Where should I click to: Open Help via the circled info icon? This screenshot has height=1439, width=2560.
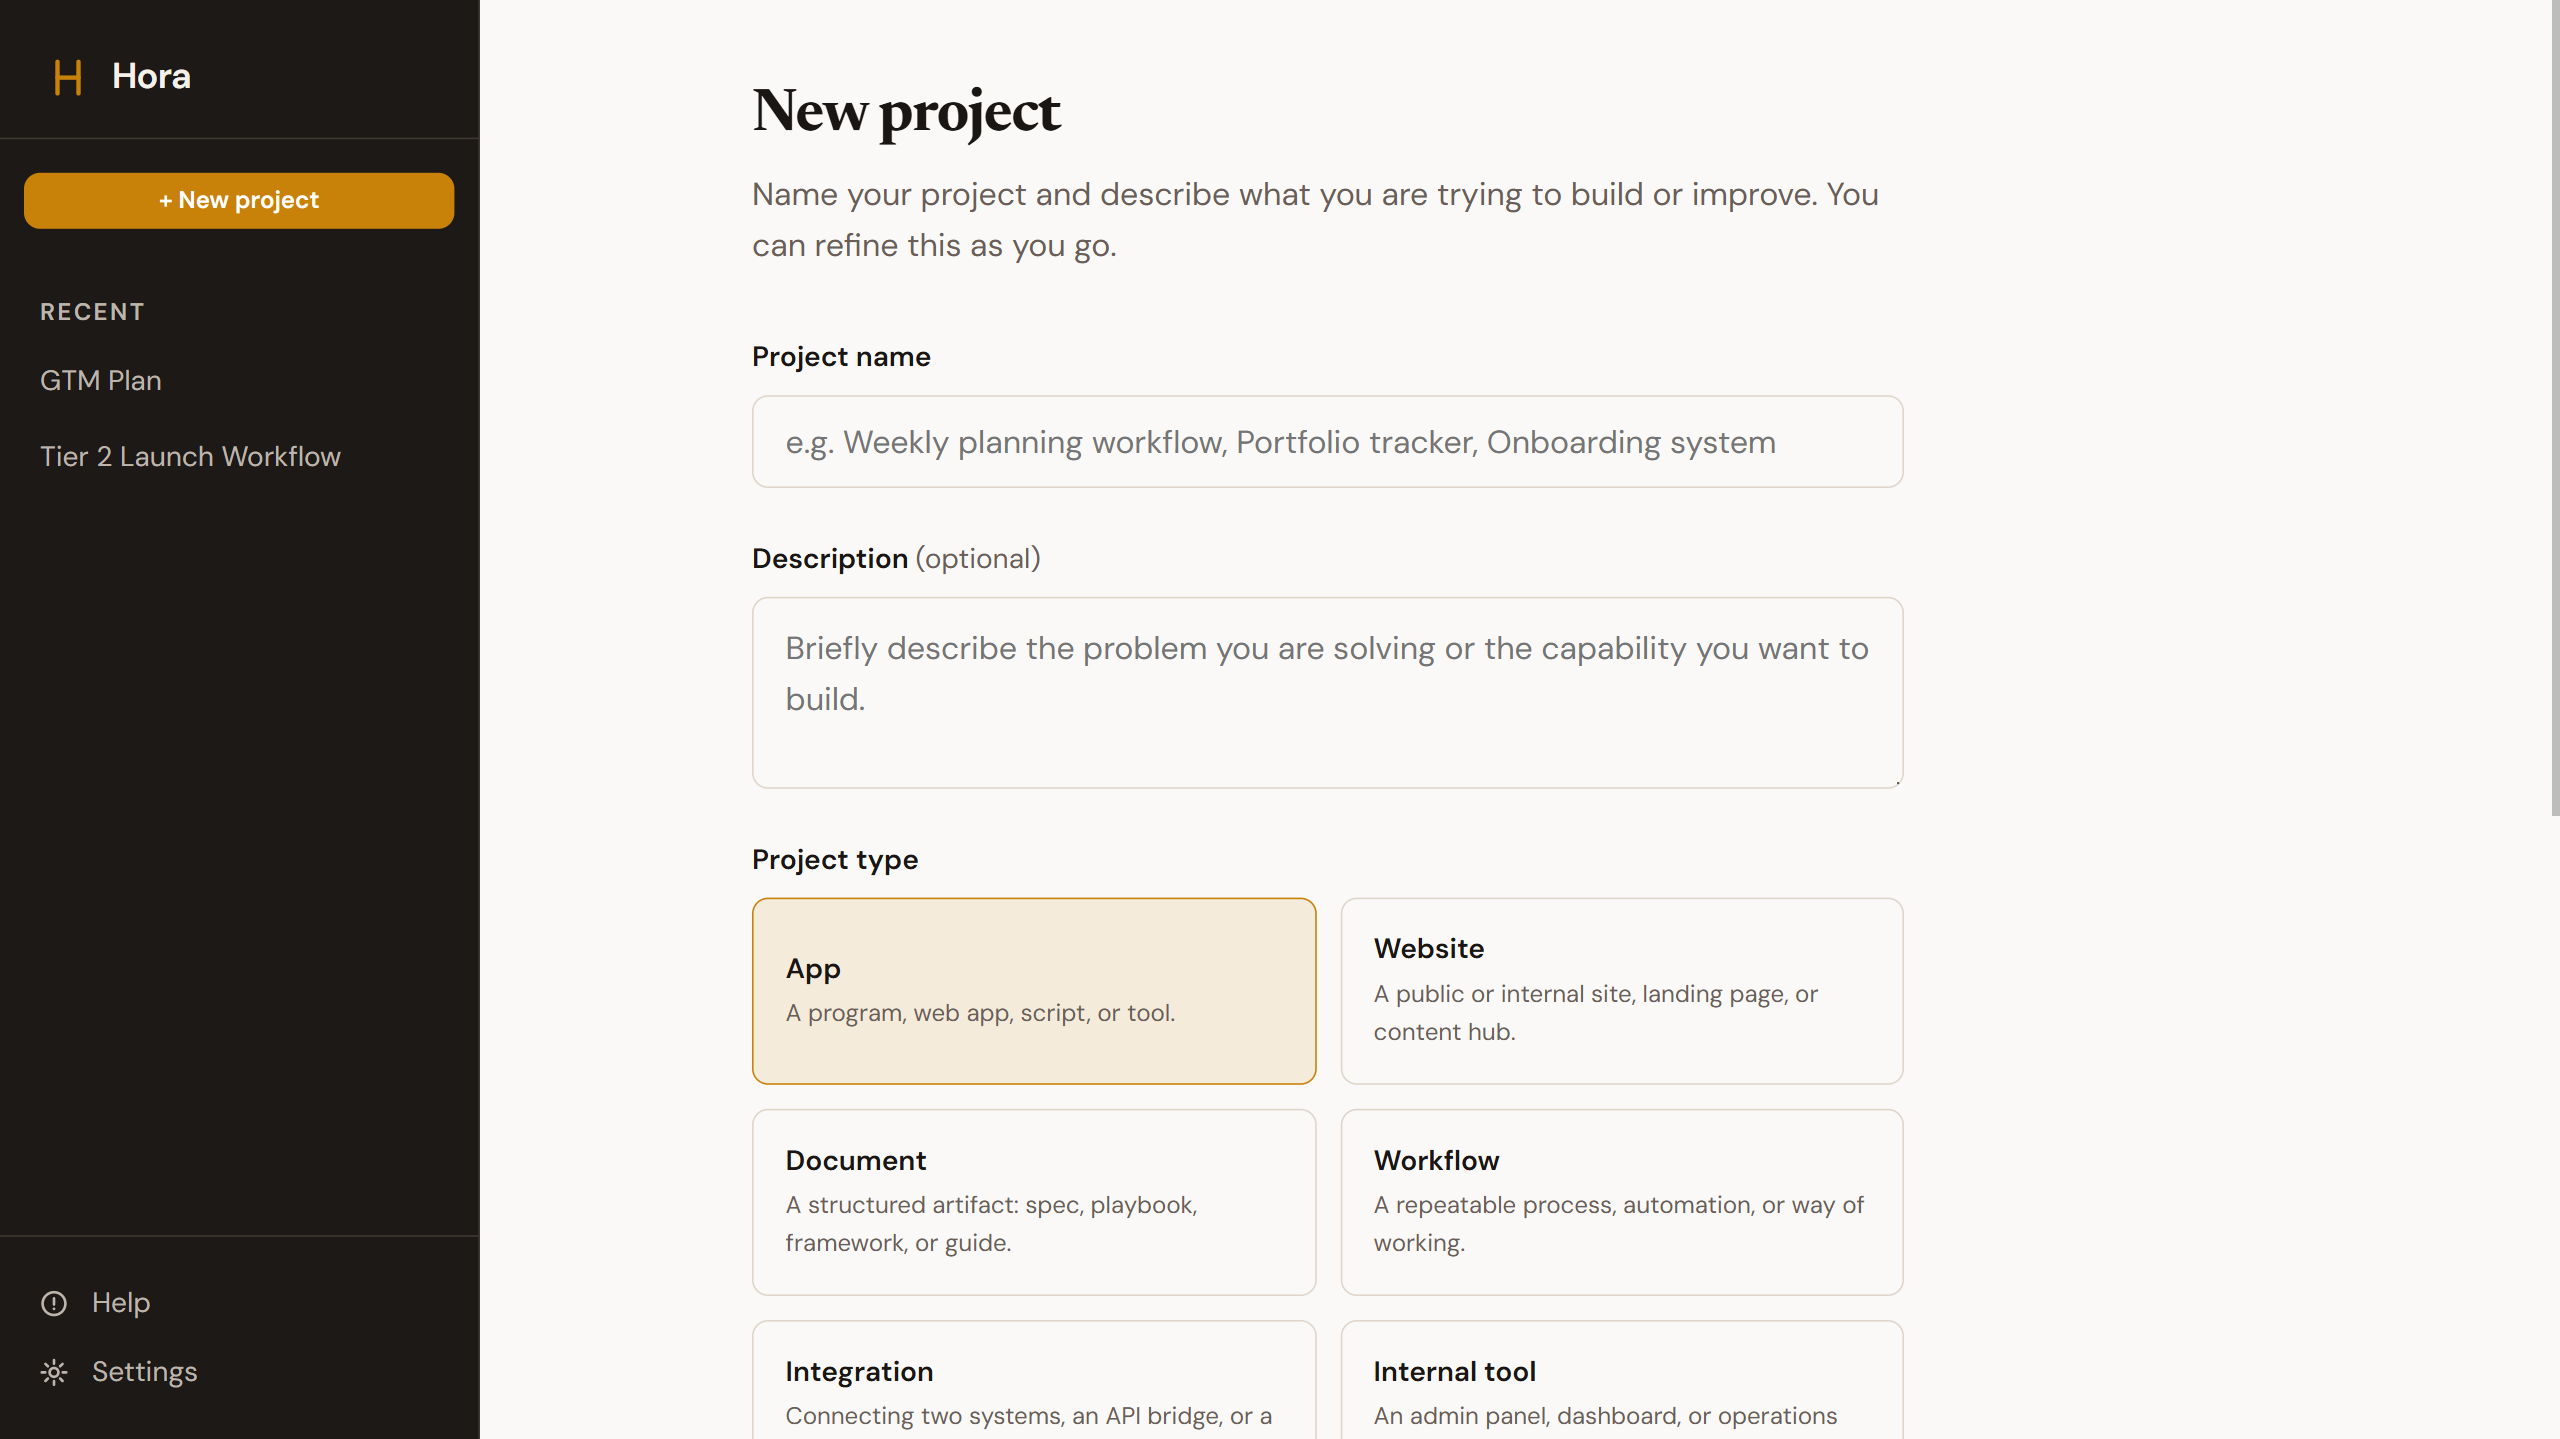[52, 1302]
